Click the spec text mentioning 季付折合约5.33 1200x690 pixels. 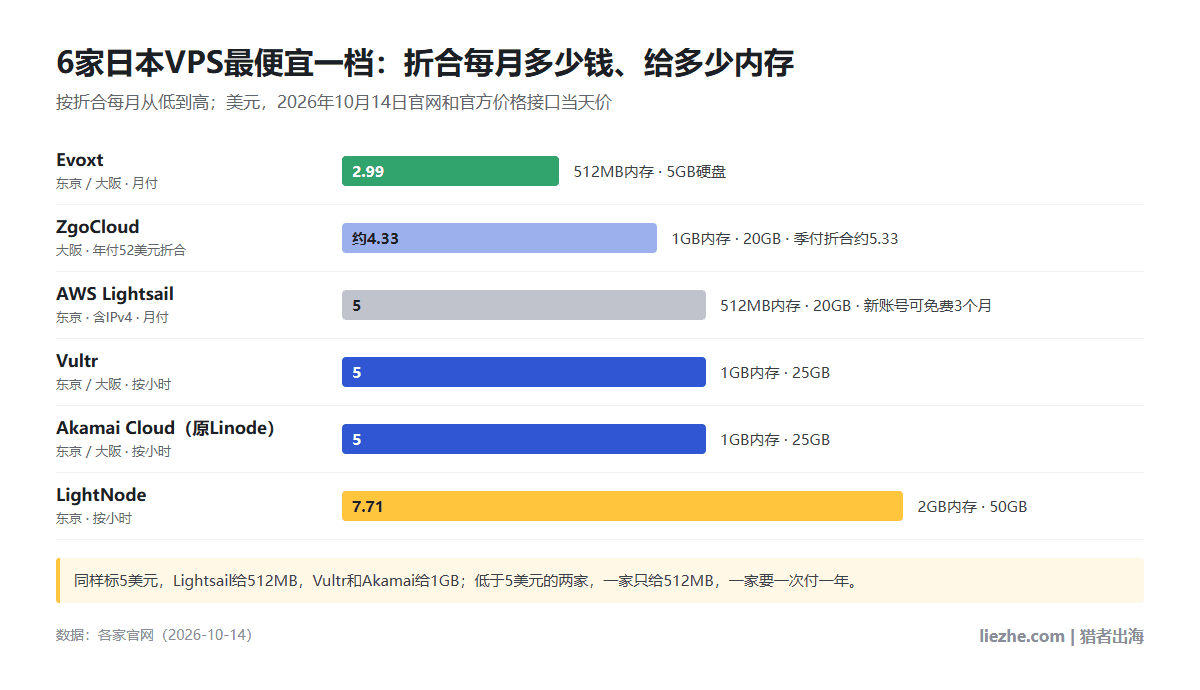coord(785,239)
